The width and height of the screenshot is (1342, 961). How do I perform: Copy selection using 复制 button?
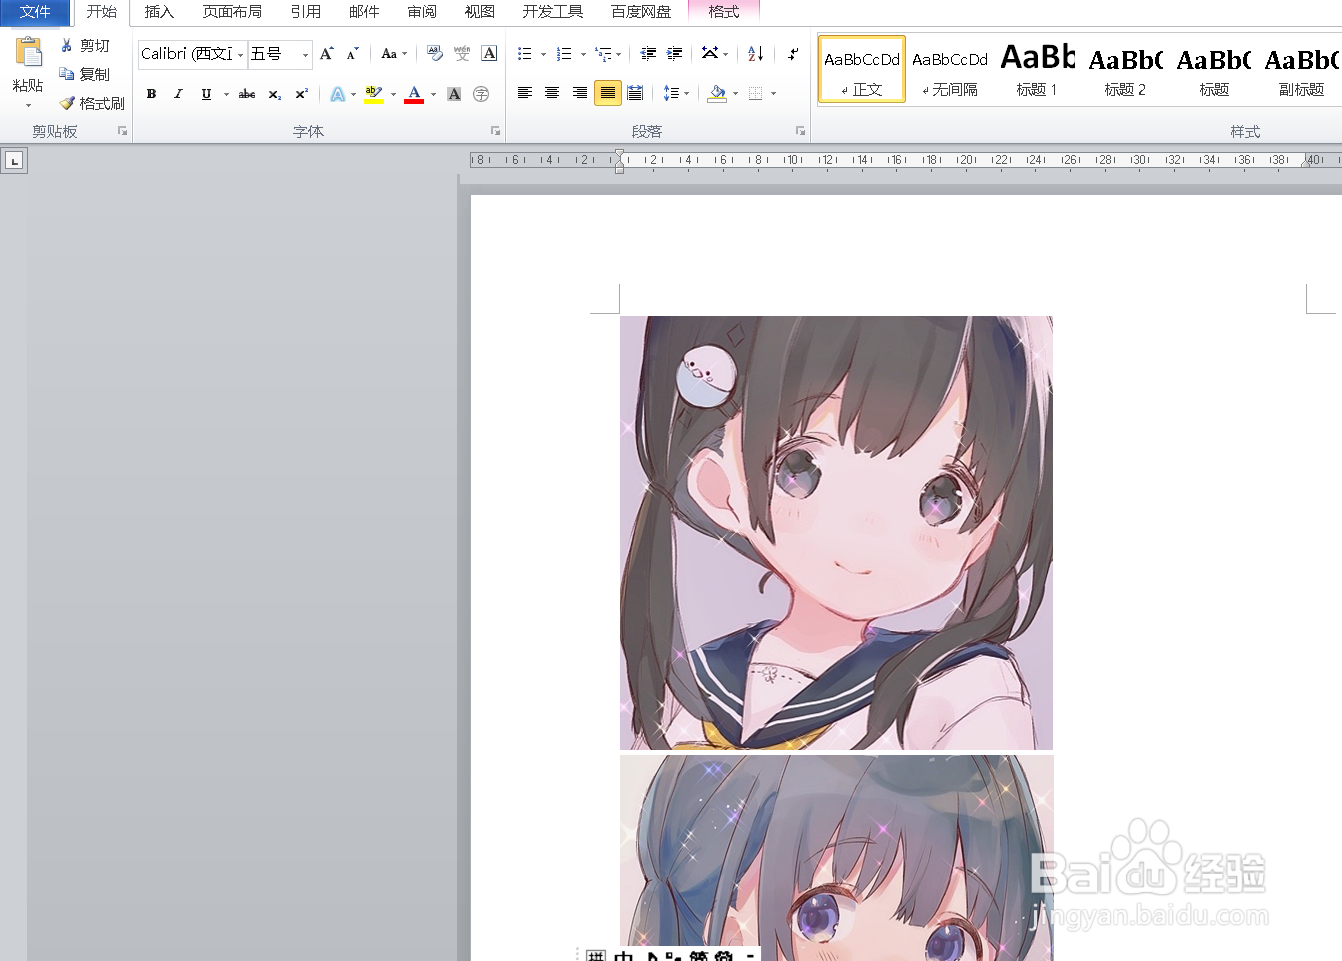[x=84, y=74]
